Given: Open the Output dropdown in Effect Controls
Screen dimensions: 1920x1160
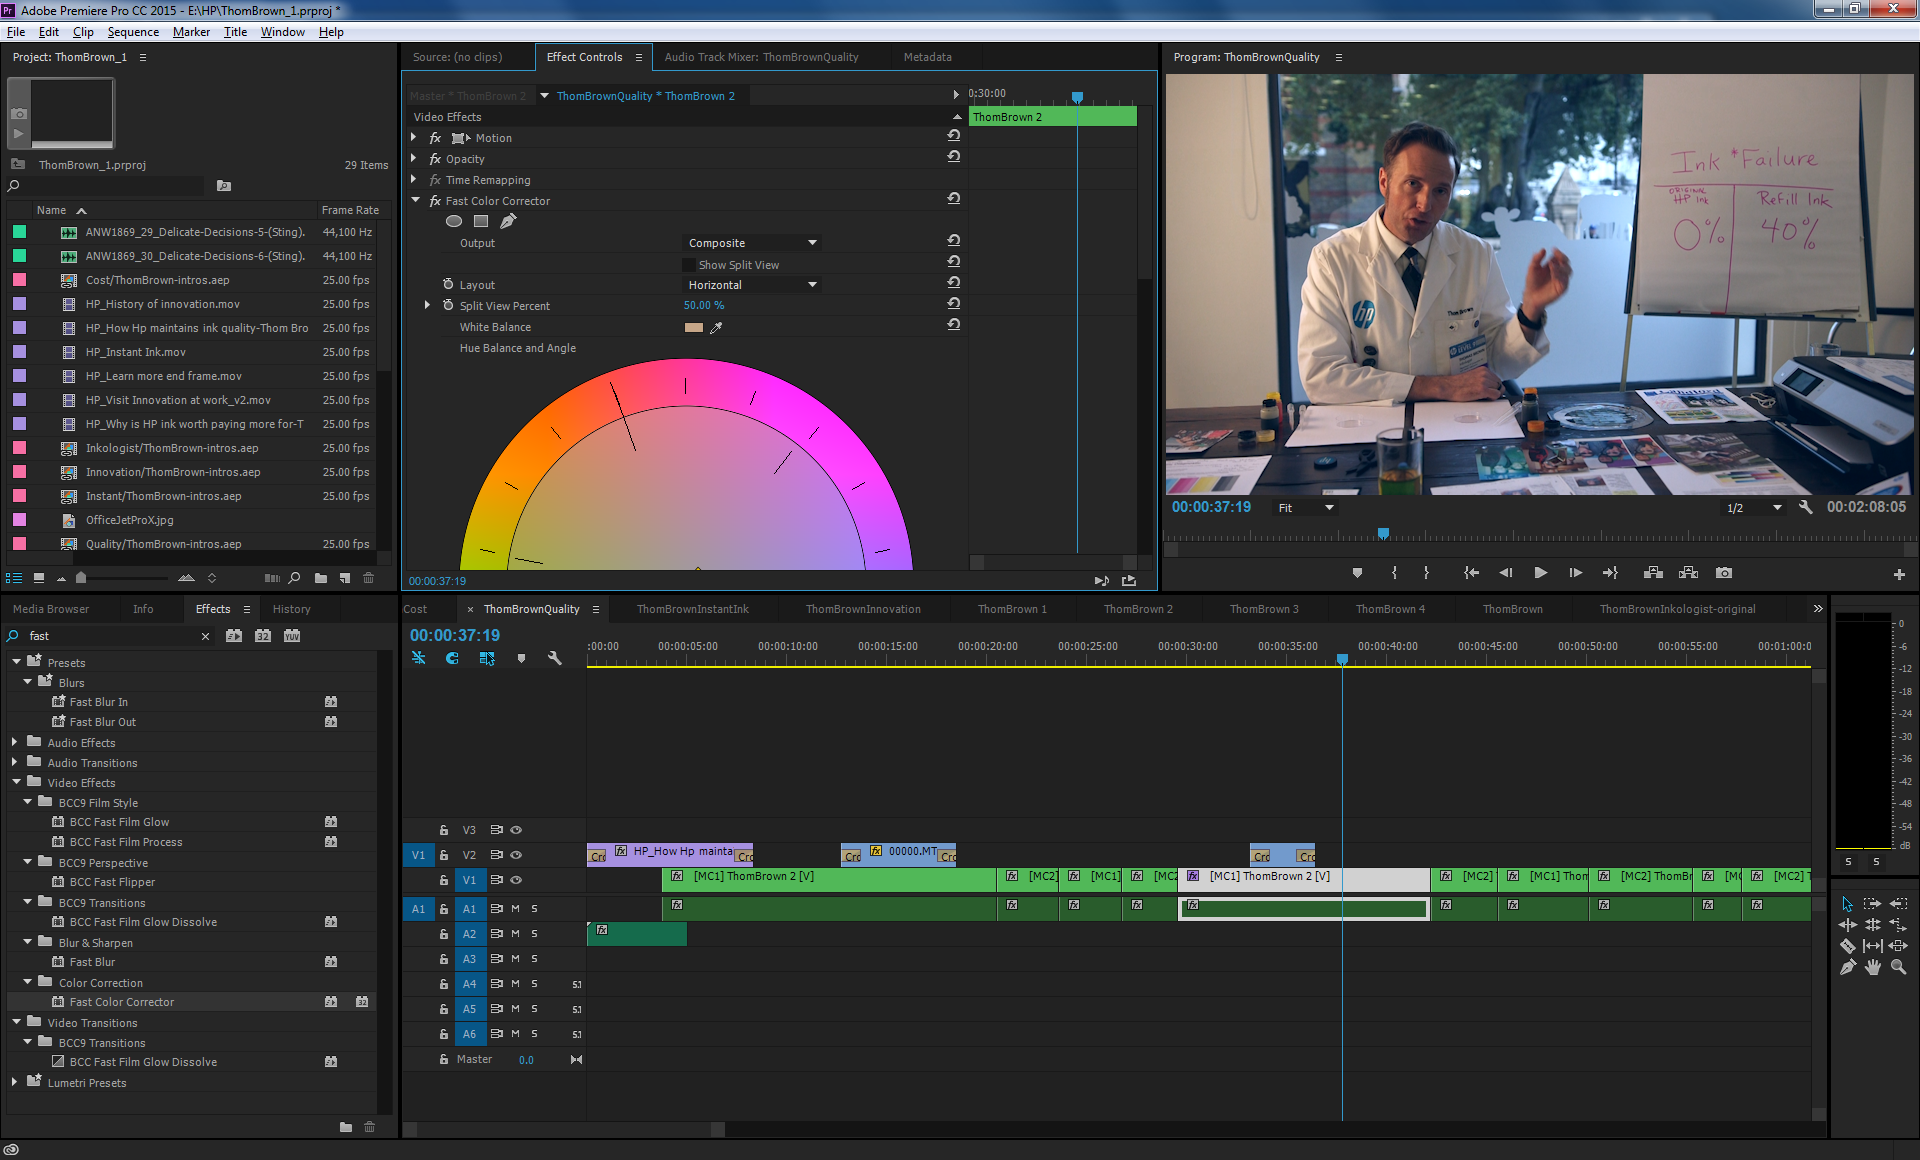Looking at the screenshot, I should coord(750,243).
